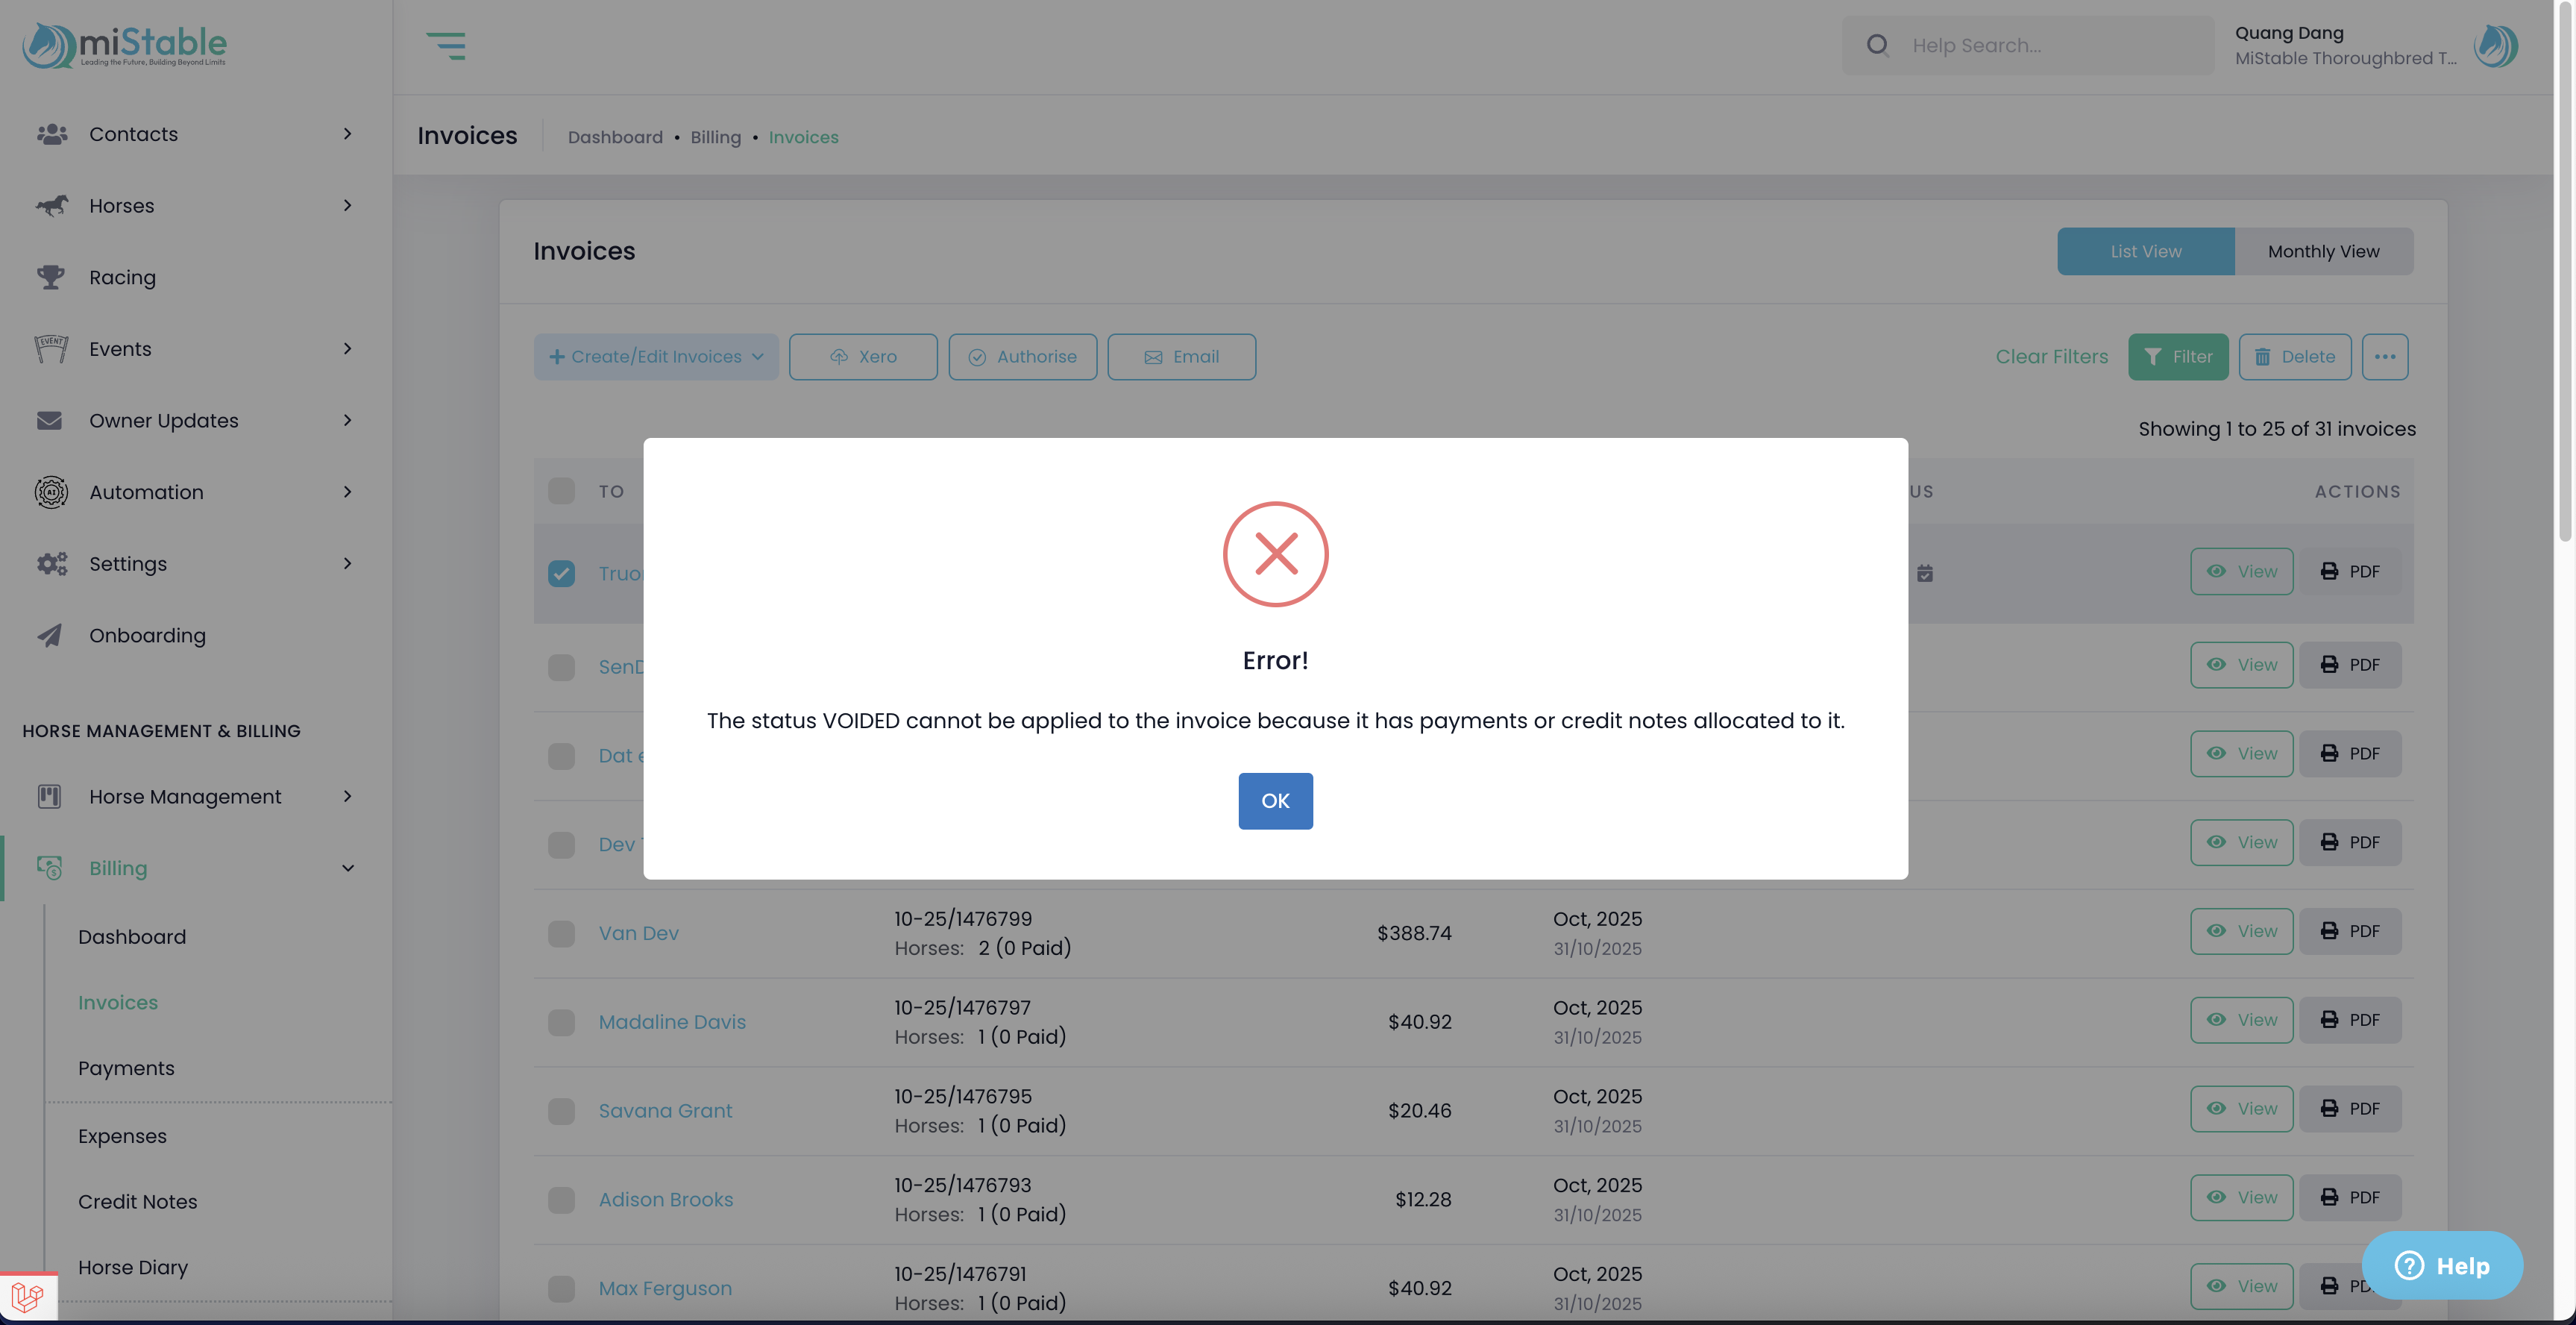Toggle the select-all header checkbox
Screen dimensions: 2576x1325
coord(561,491)
